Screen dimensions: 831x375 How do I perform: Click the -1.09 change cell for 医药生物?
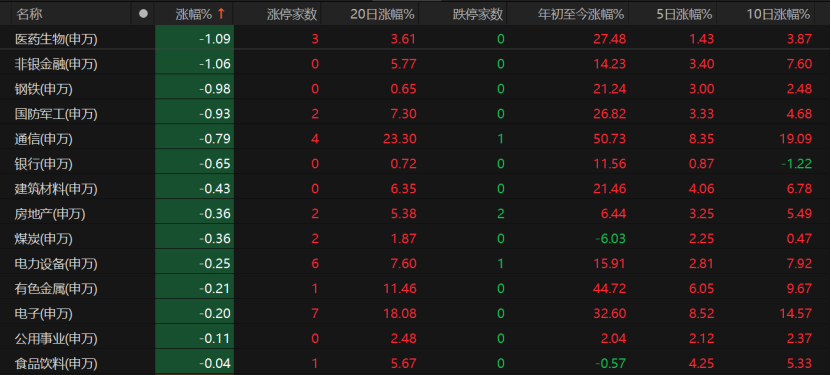pos(195,38)
